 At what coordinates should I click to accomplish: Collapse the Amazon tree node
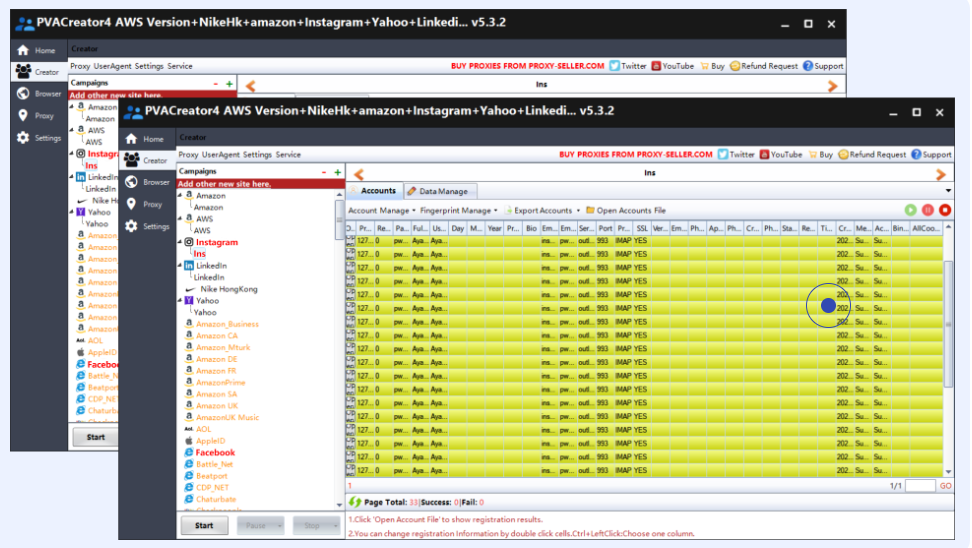[180, 195]
